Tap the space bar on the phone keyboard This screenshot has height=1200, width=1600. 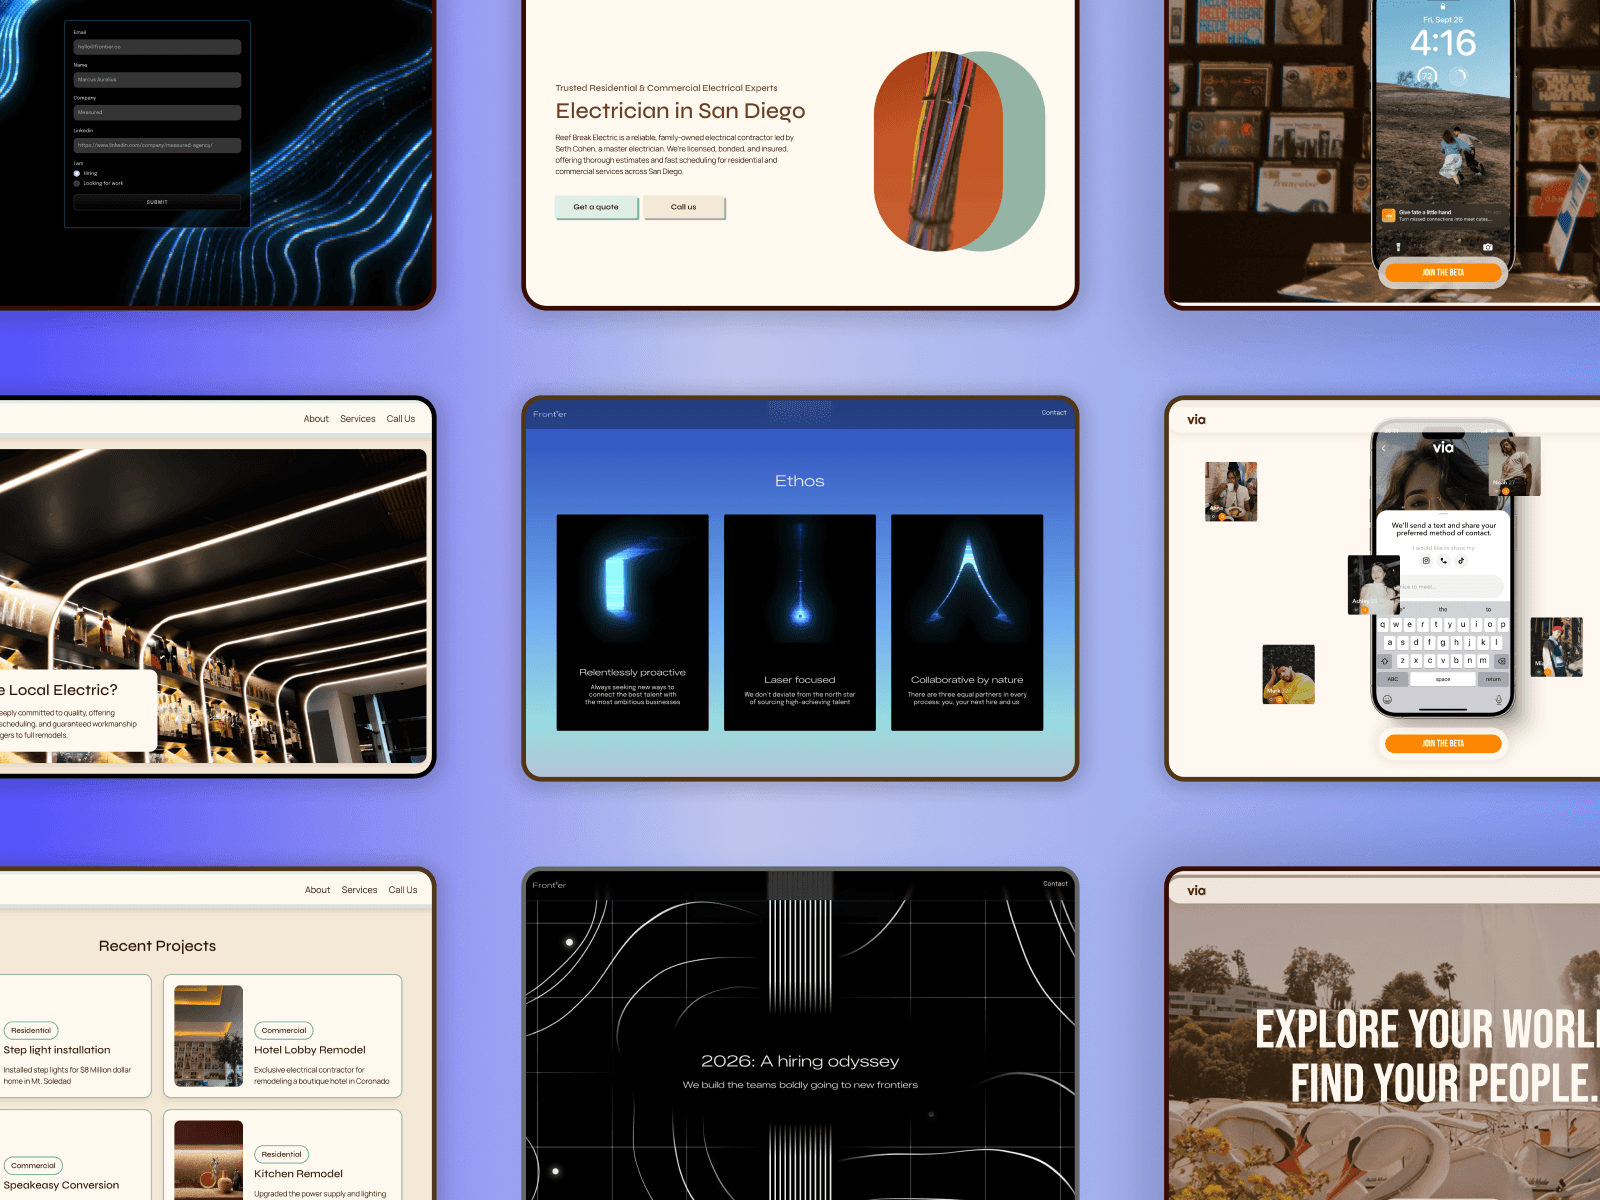click(x=1443, y=679)
